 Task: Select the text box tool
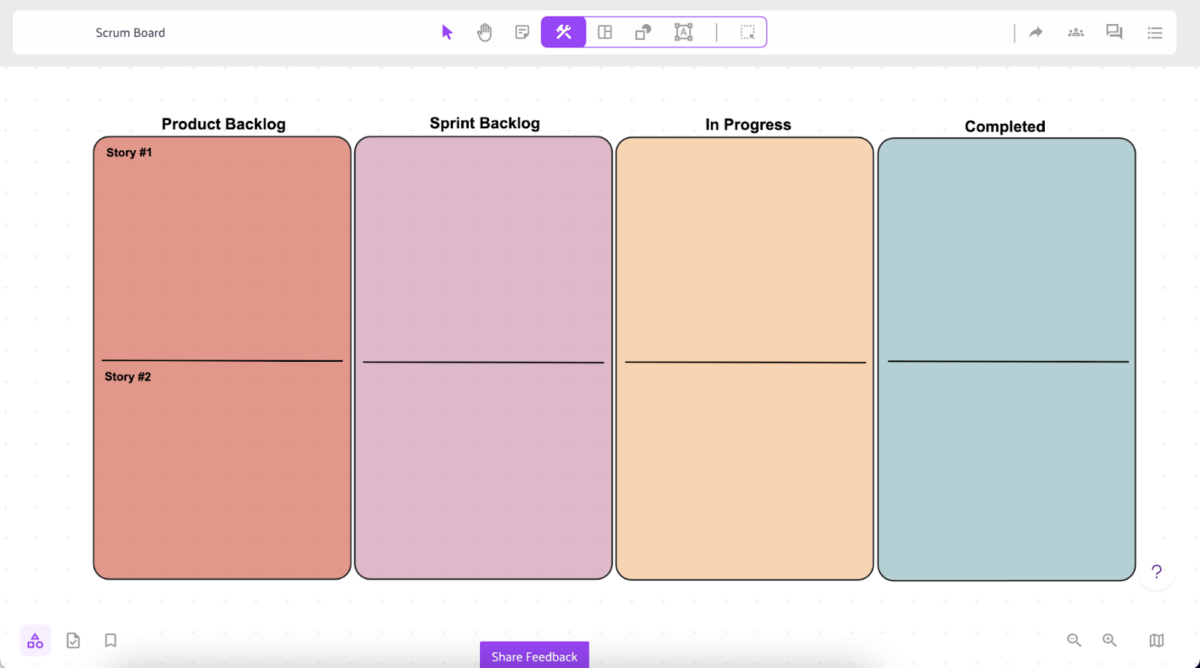coord(684,31)
